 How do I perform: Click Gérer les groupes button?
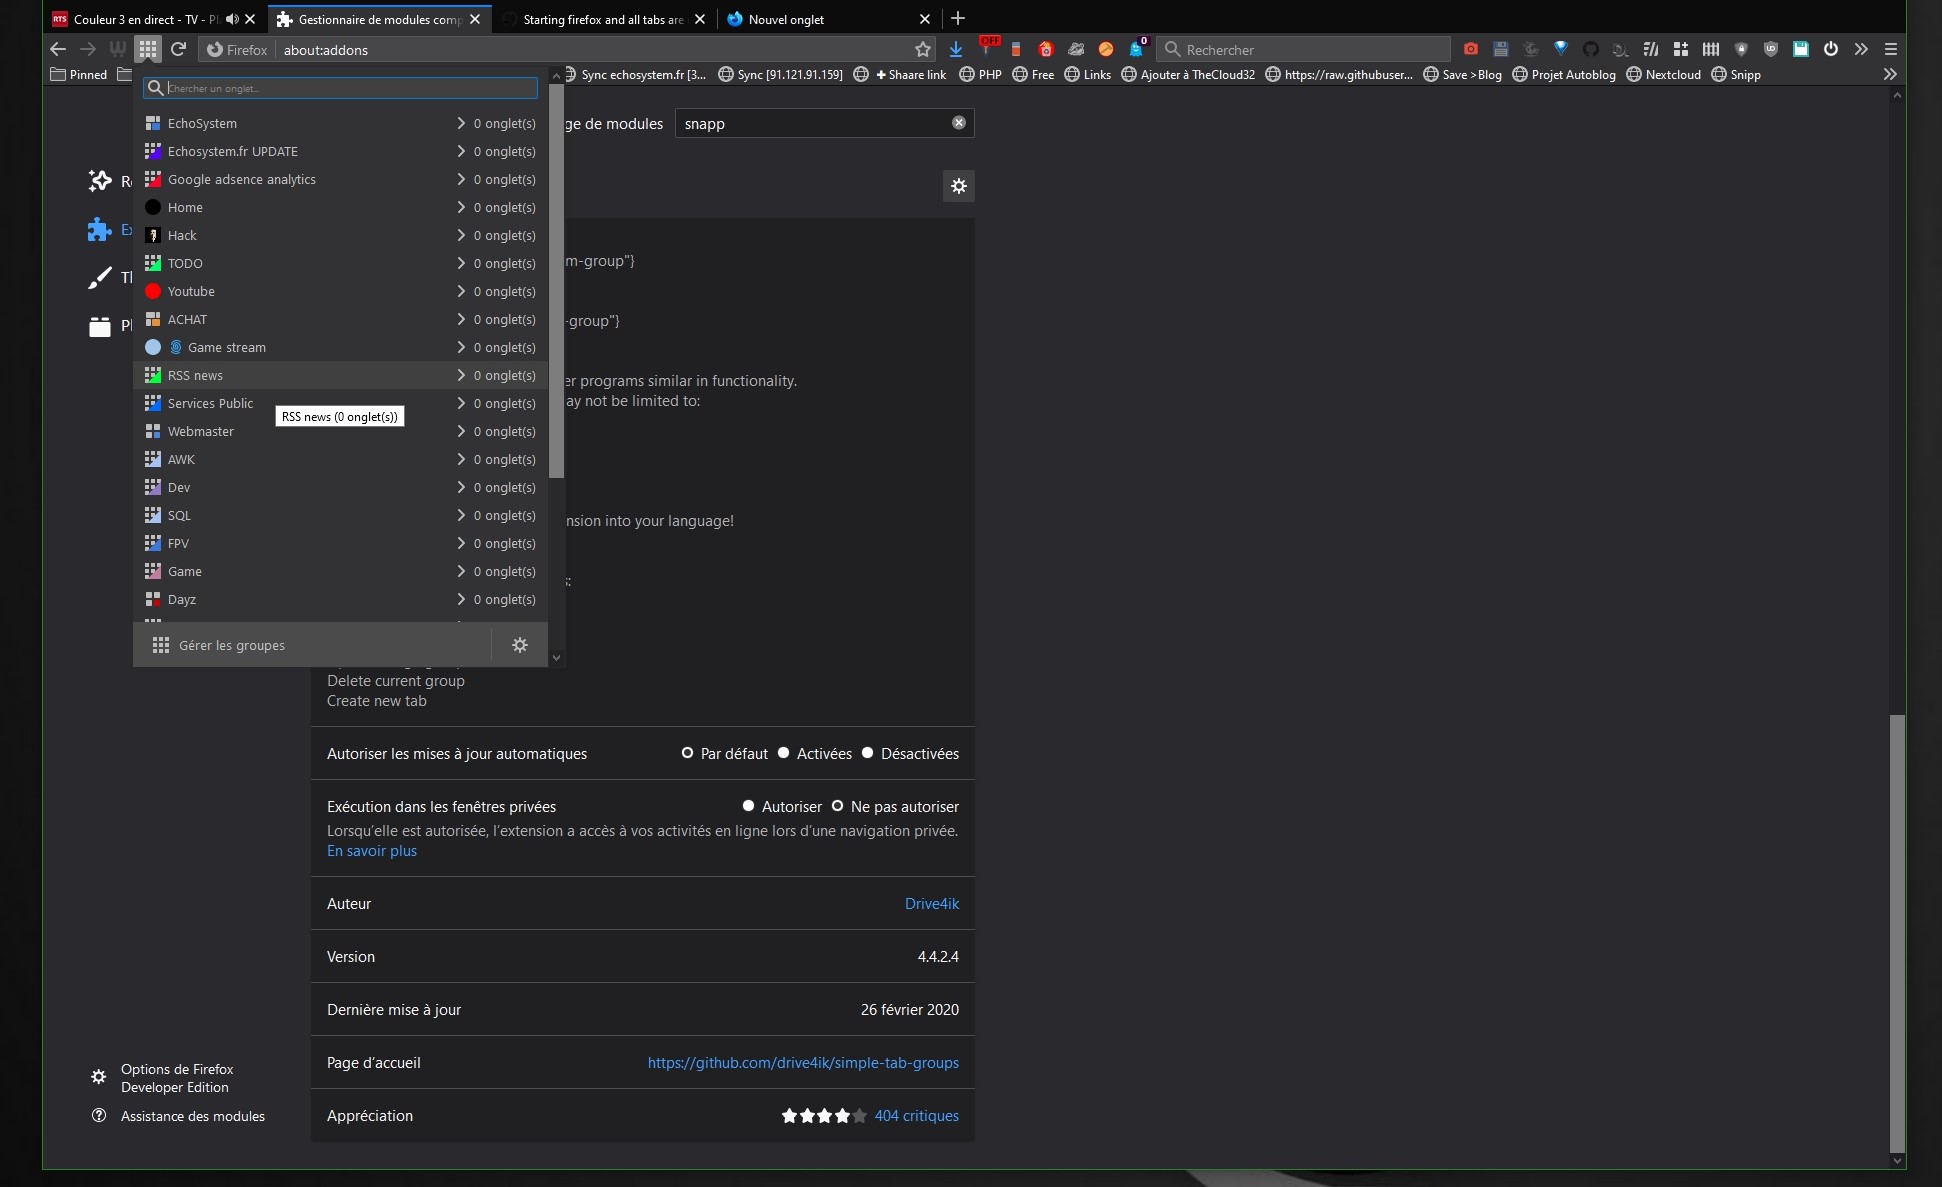[x=312, y=645]
